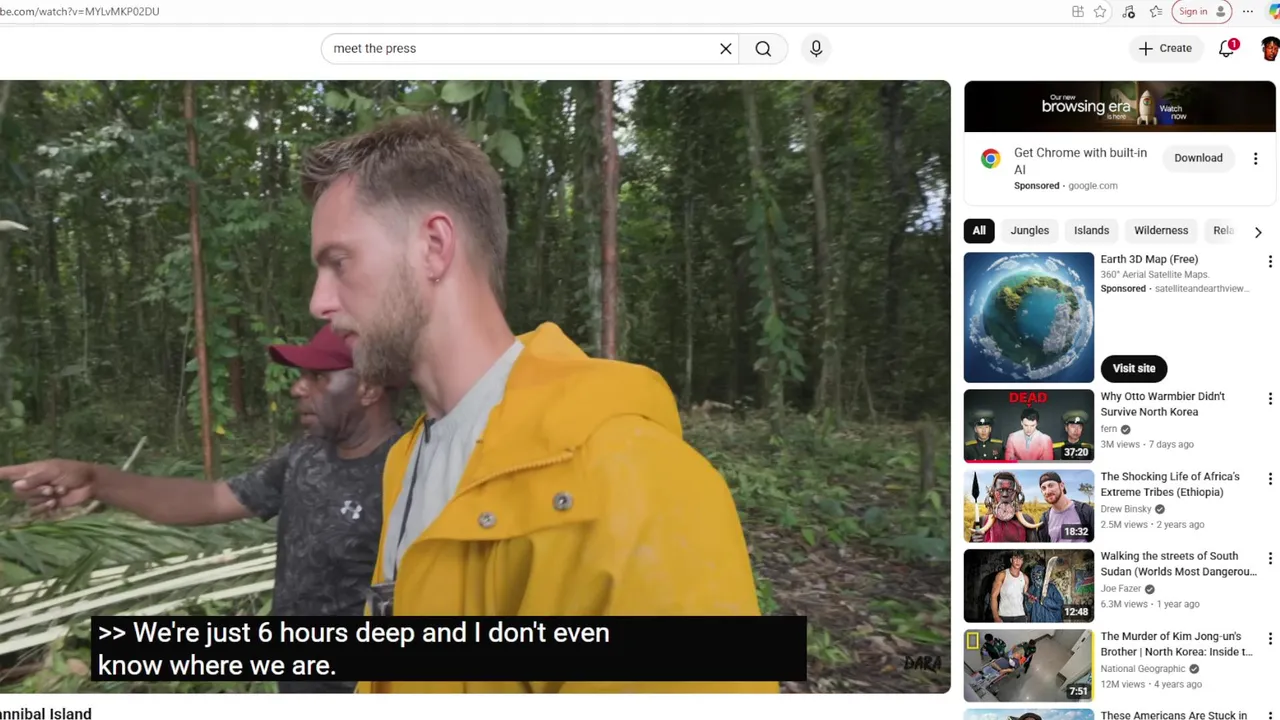Image resolution: width=1280 pixels, height=720 pixels.
Task: Select the Islands filter chip
Action: pos(1091,231)
